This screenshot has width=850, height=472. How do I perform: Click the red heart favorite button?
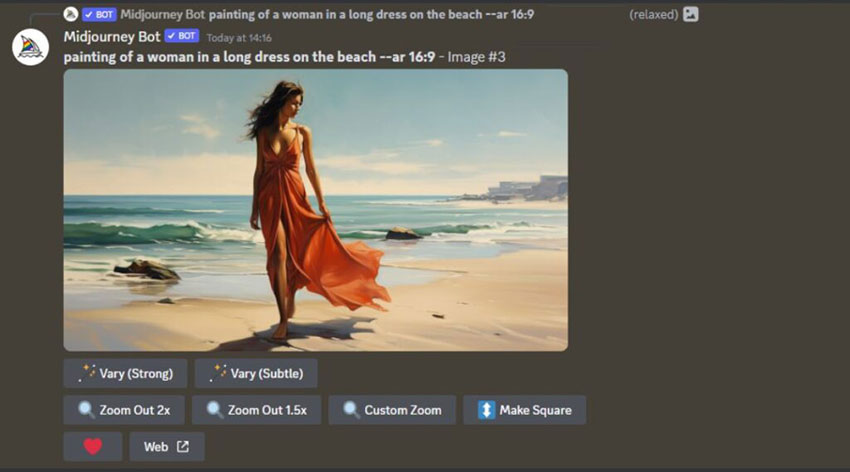(92, 446)
